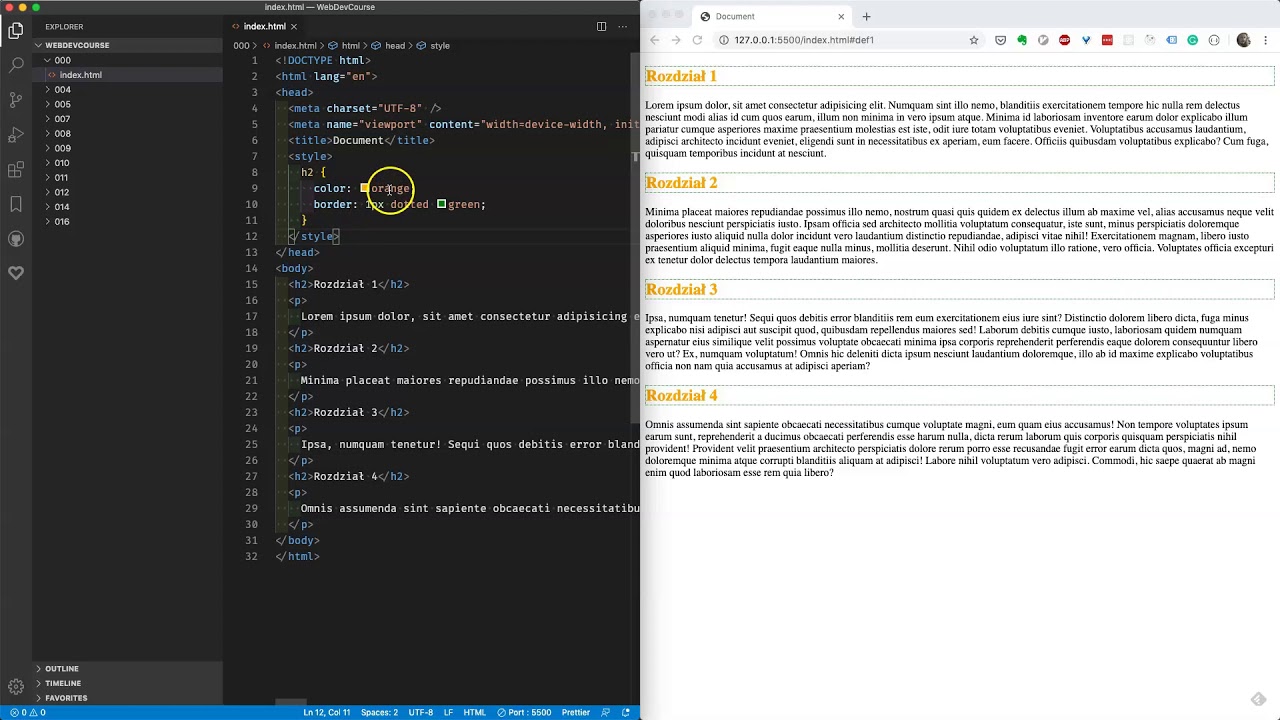Select the index.html editor tab
1280x720 pixels.
264,26
